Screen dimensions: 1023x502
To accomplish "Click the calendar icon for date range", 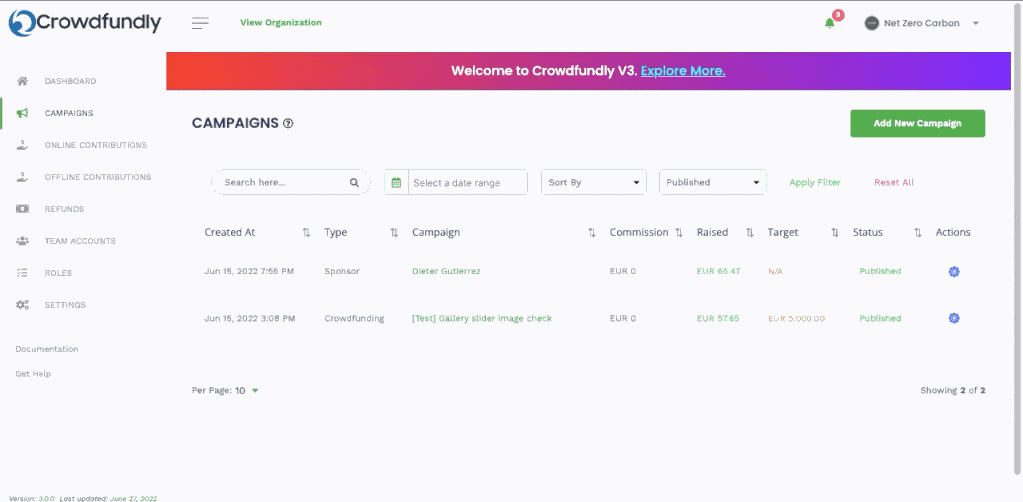I will tap(396, 183).
